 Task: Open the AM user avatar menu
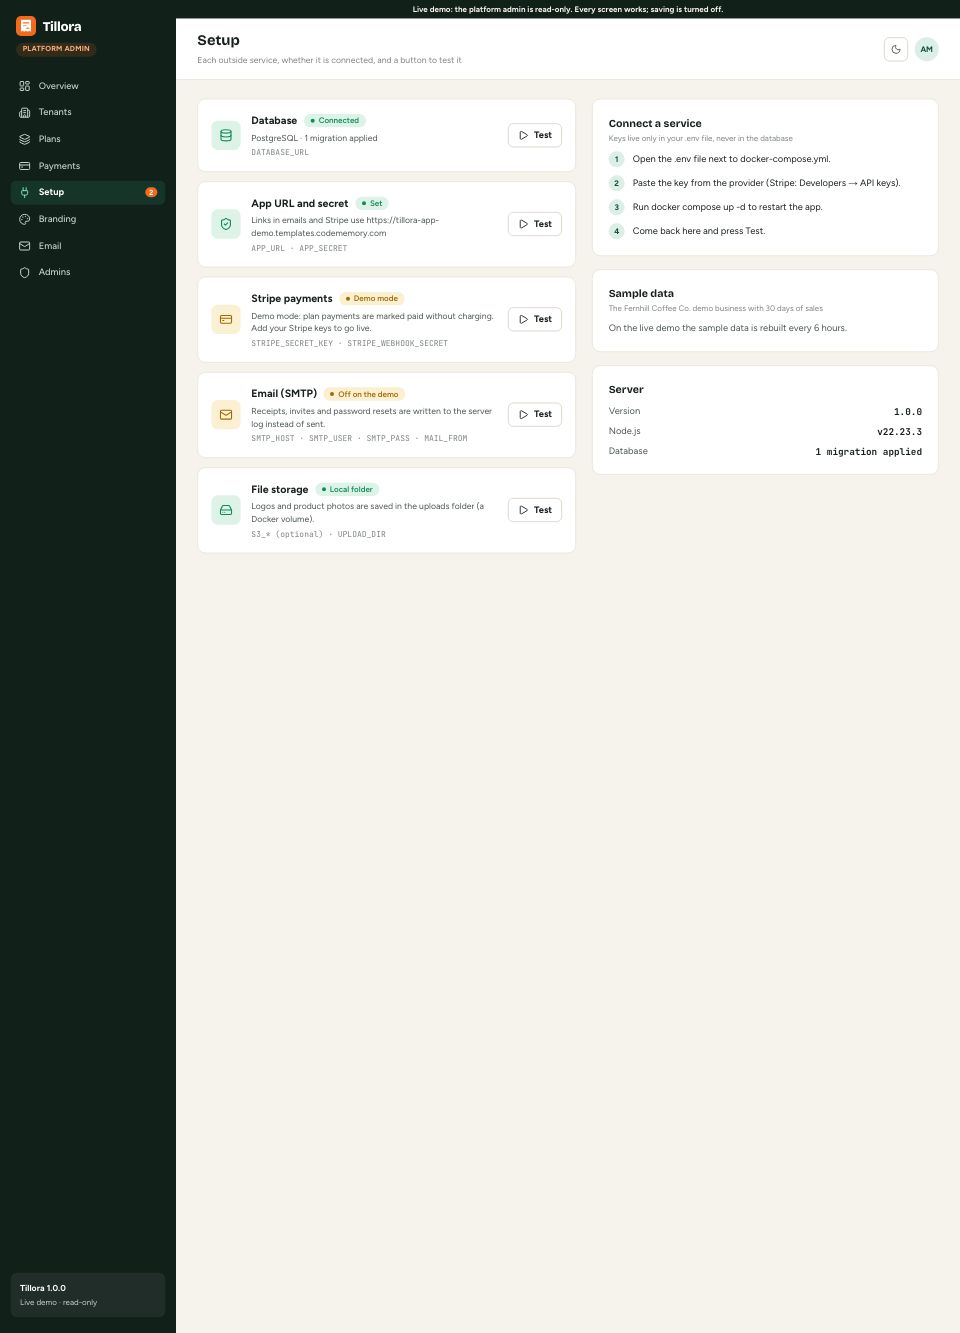pyautogui.click(x=927, y=49)
